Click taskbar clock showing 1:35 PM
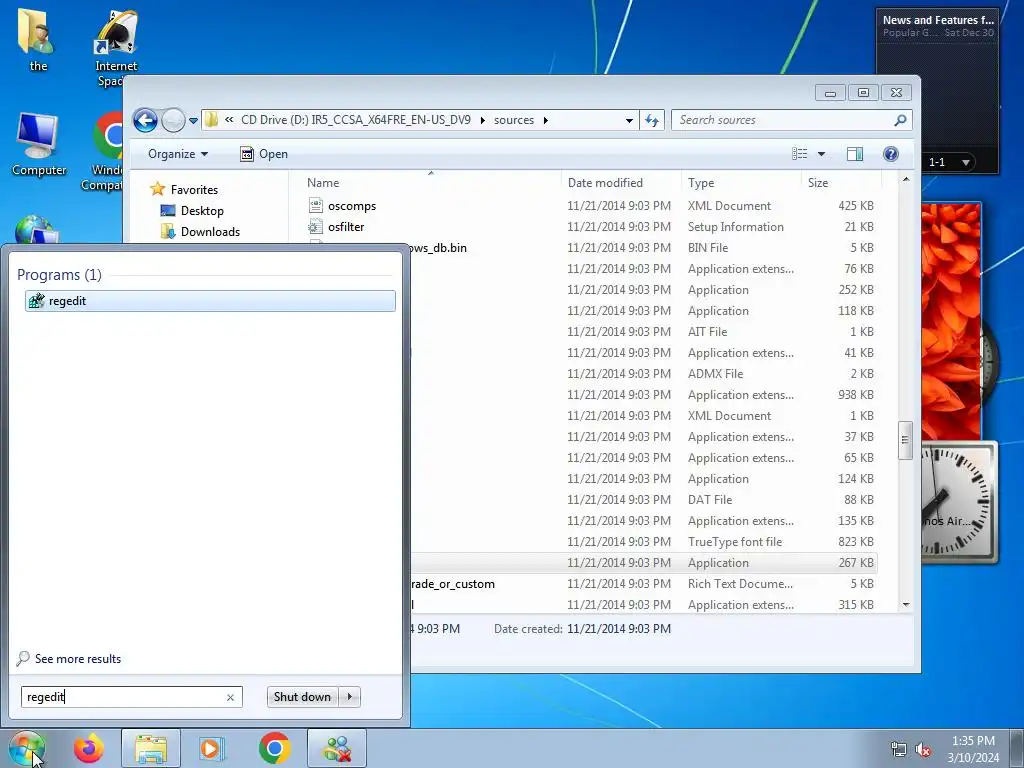Viewport: 1024px width, 768px height. tap(973, 749)
